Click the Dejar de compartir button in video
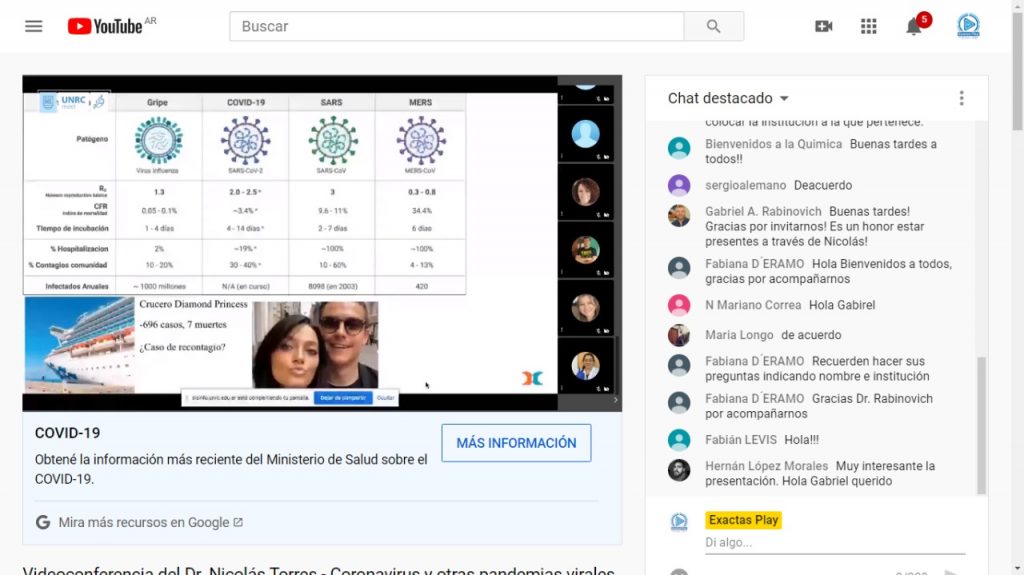 click(x=343, y=397)
